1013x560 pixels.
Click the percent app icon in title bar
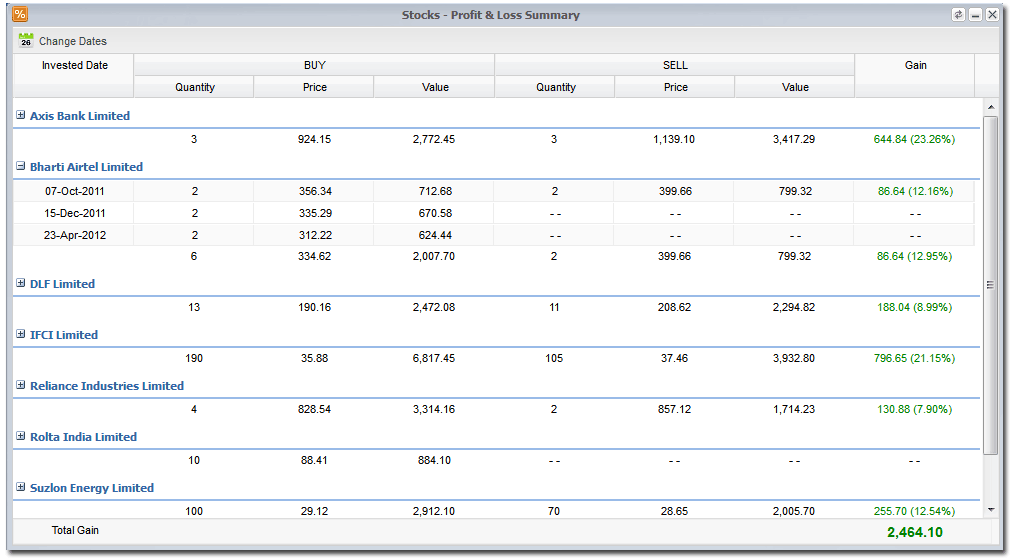(20, 14)
